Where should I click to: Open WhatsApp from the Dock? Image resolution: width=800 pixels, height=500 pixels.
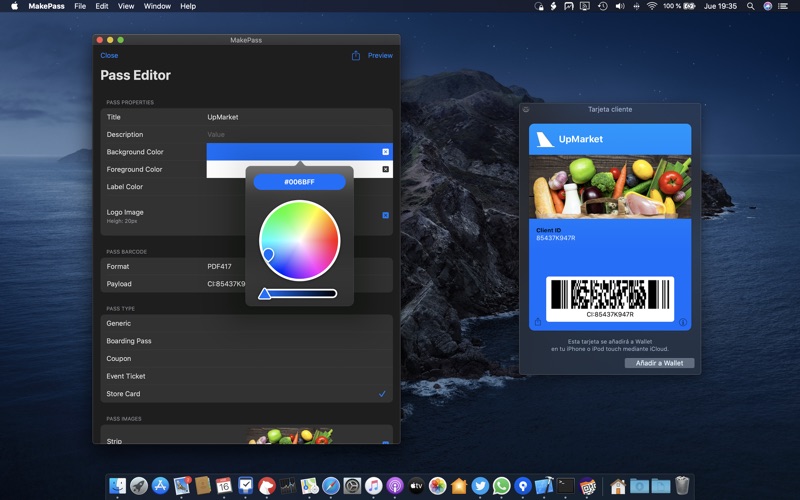pyautogui.click(x=502, y=486)
